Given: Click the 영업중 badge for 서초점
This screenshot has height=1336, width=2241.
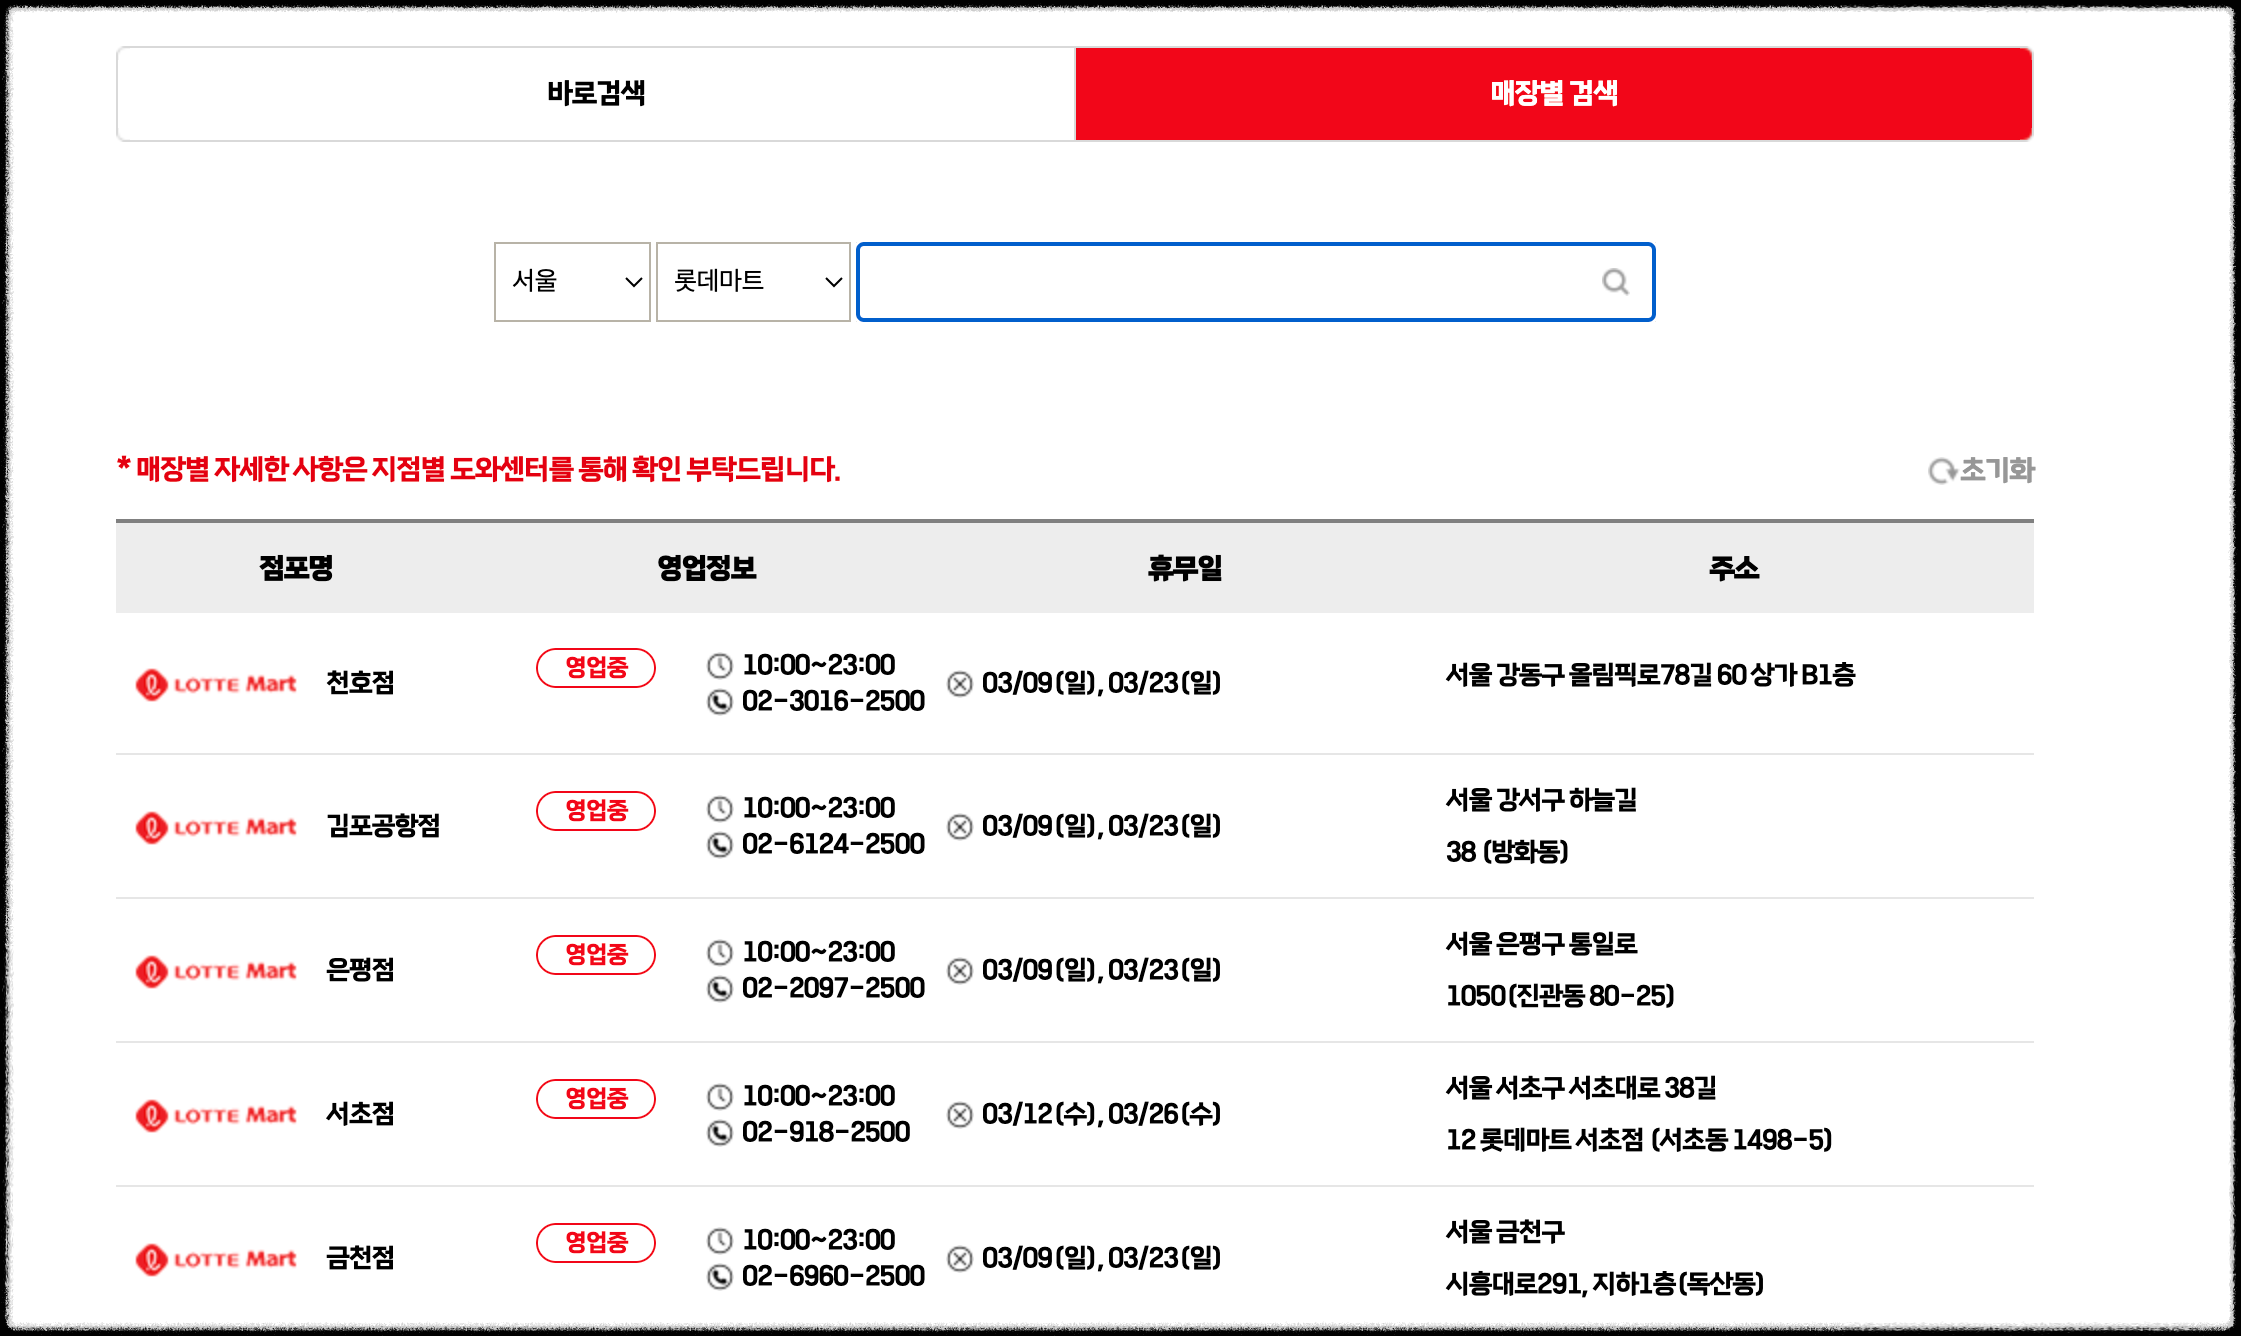Looking at the screenshot, I should [596, 1099].
